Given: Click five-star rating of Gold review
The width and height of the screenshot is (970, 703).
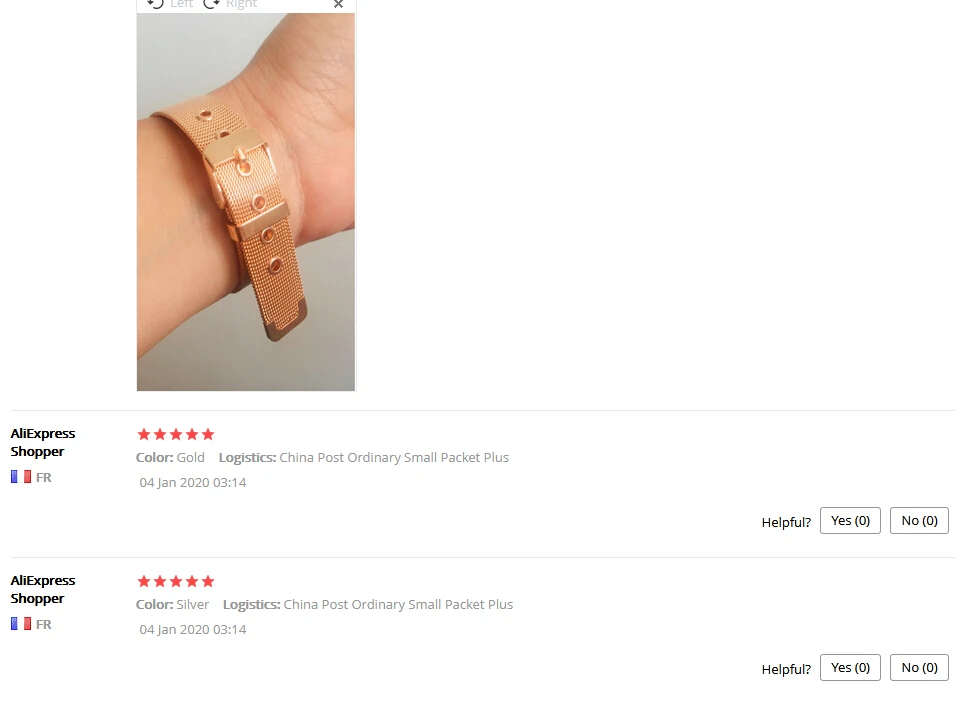Looking at the screenshot, I should click(x=176, y=434).
